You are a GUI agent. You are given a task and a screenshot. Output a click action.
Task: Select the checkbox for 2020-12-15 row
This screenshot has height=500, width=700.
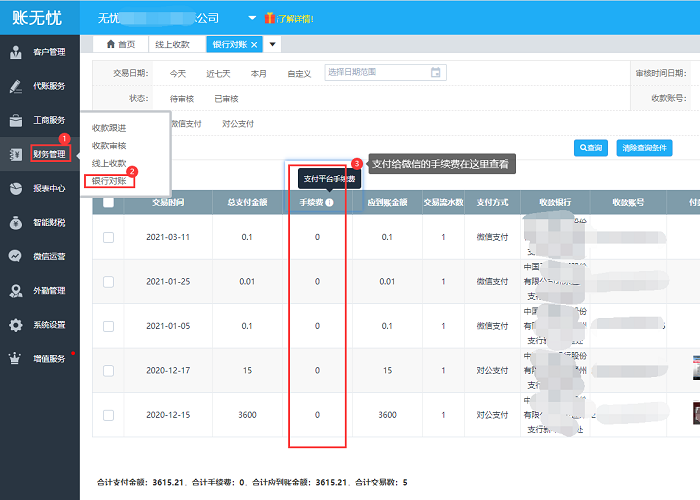108,414
